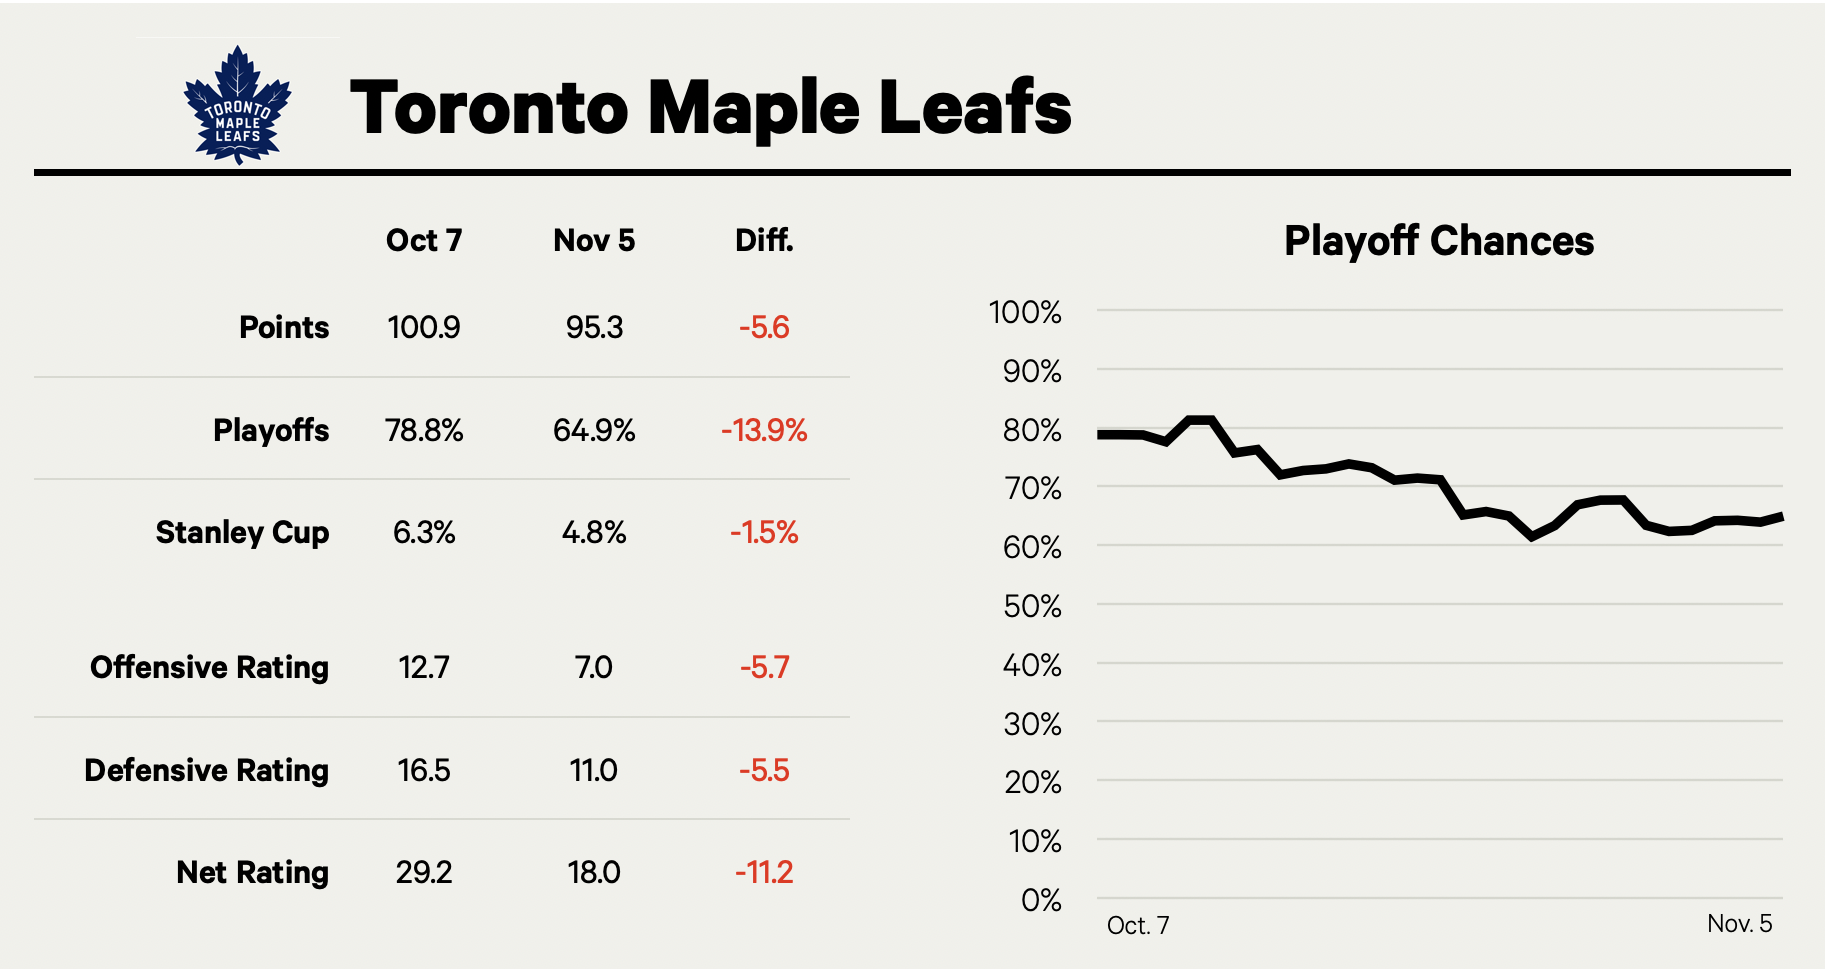
Task: Click the -11.2 net rating difference
Action: [764, 873]
